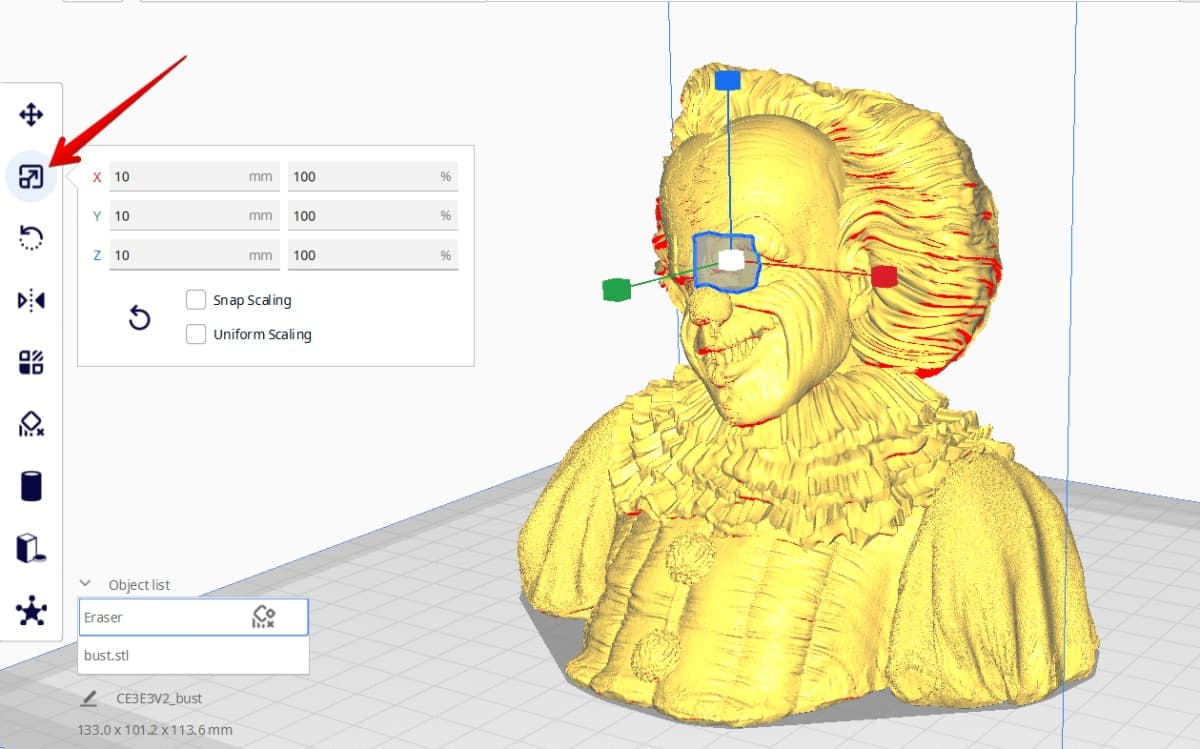This screenshot has height=749, width=1200.
Task: Click the CE3E3V2_bust job name
Action: point(159,698)
